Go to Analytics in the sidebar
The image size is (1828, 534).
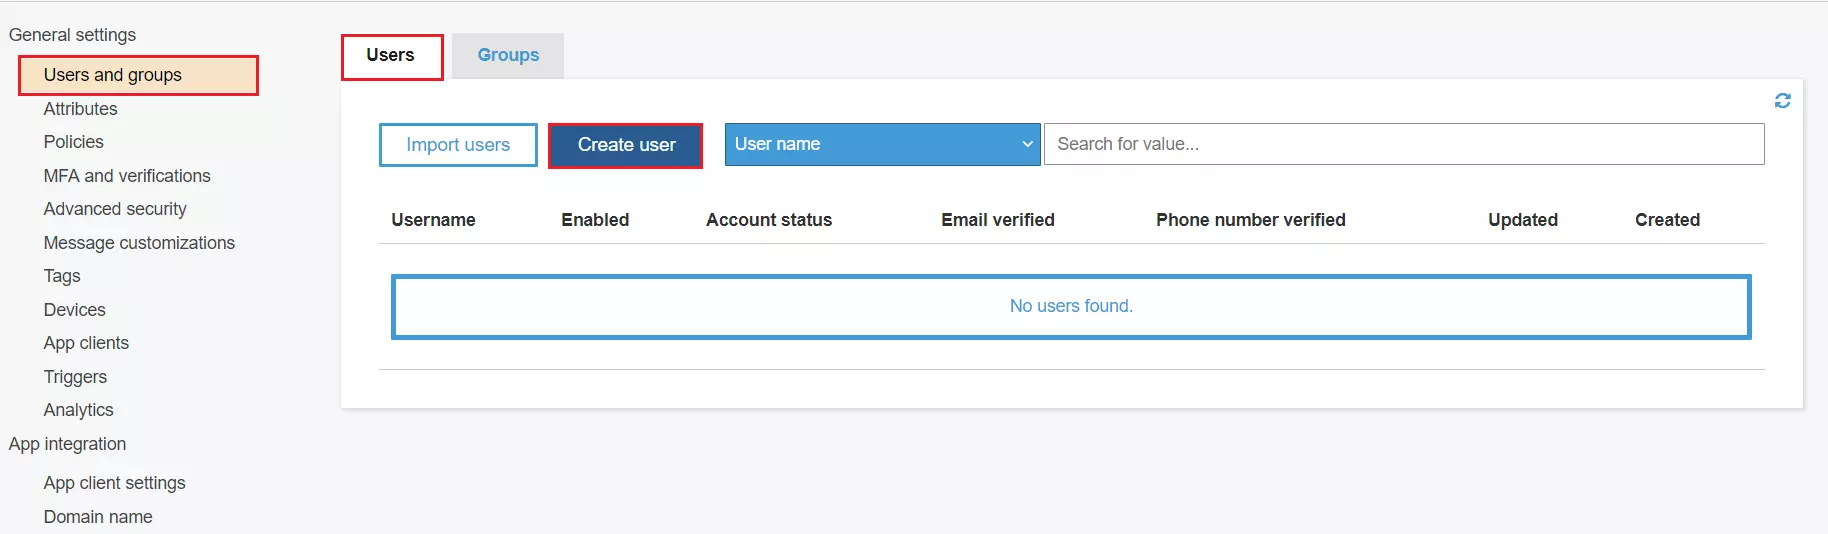[x=78, y=410]
